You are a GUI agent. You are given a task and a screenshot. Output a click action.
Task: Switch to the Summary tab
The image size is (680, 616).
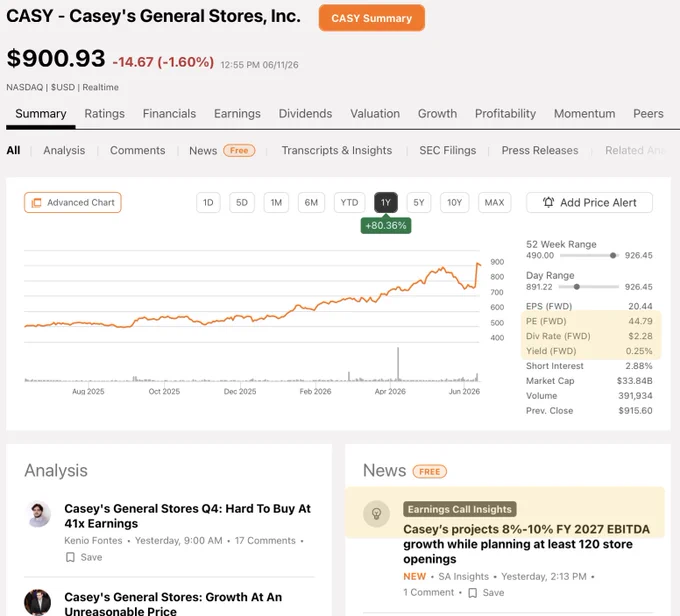coord(41,114)
